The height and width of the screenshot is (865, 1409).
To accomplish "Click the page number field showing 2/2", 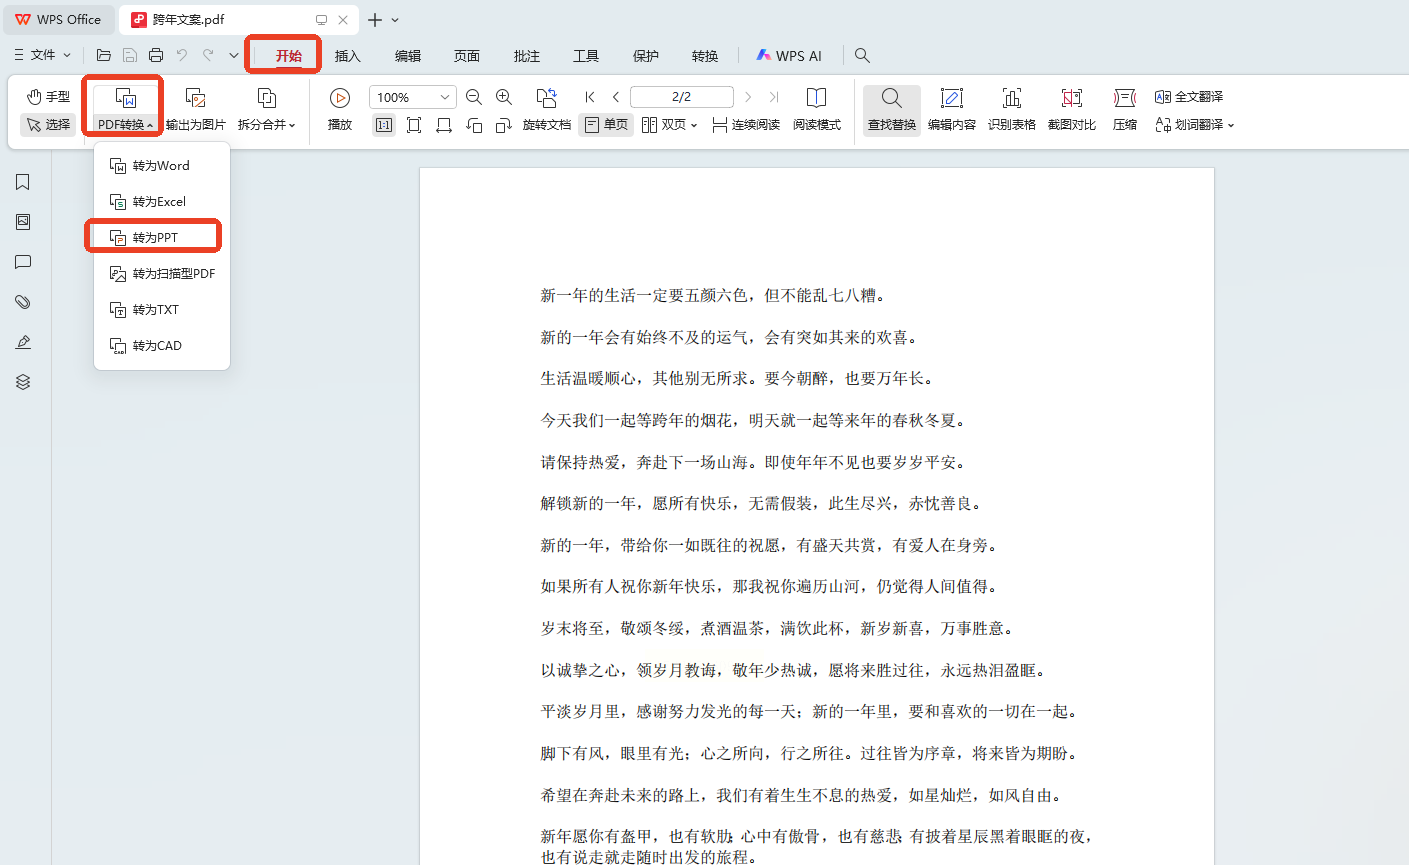I will pos(681,97).
